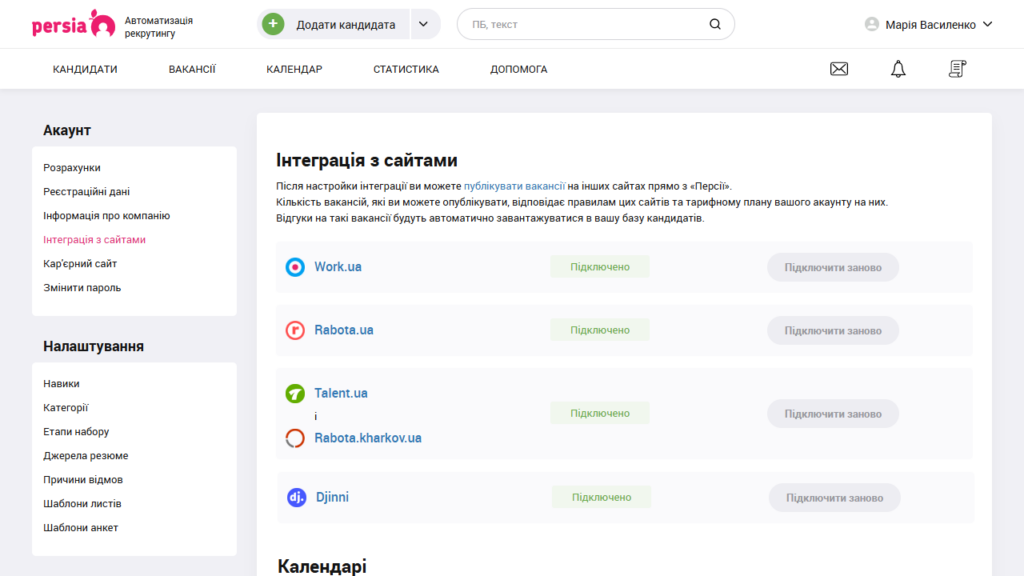The width and height of the screenshot is (1024, 576).
Task: Open the Допомога menu
Action: click(x=519, y=69)
